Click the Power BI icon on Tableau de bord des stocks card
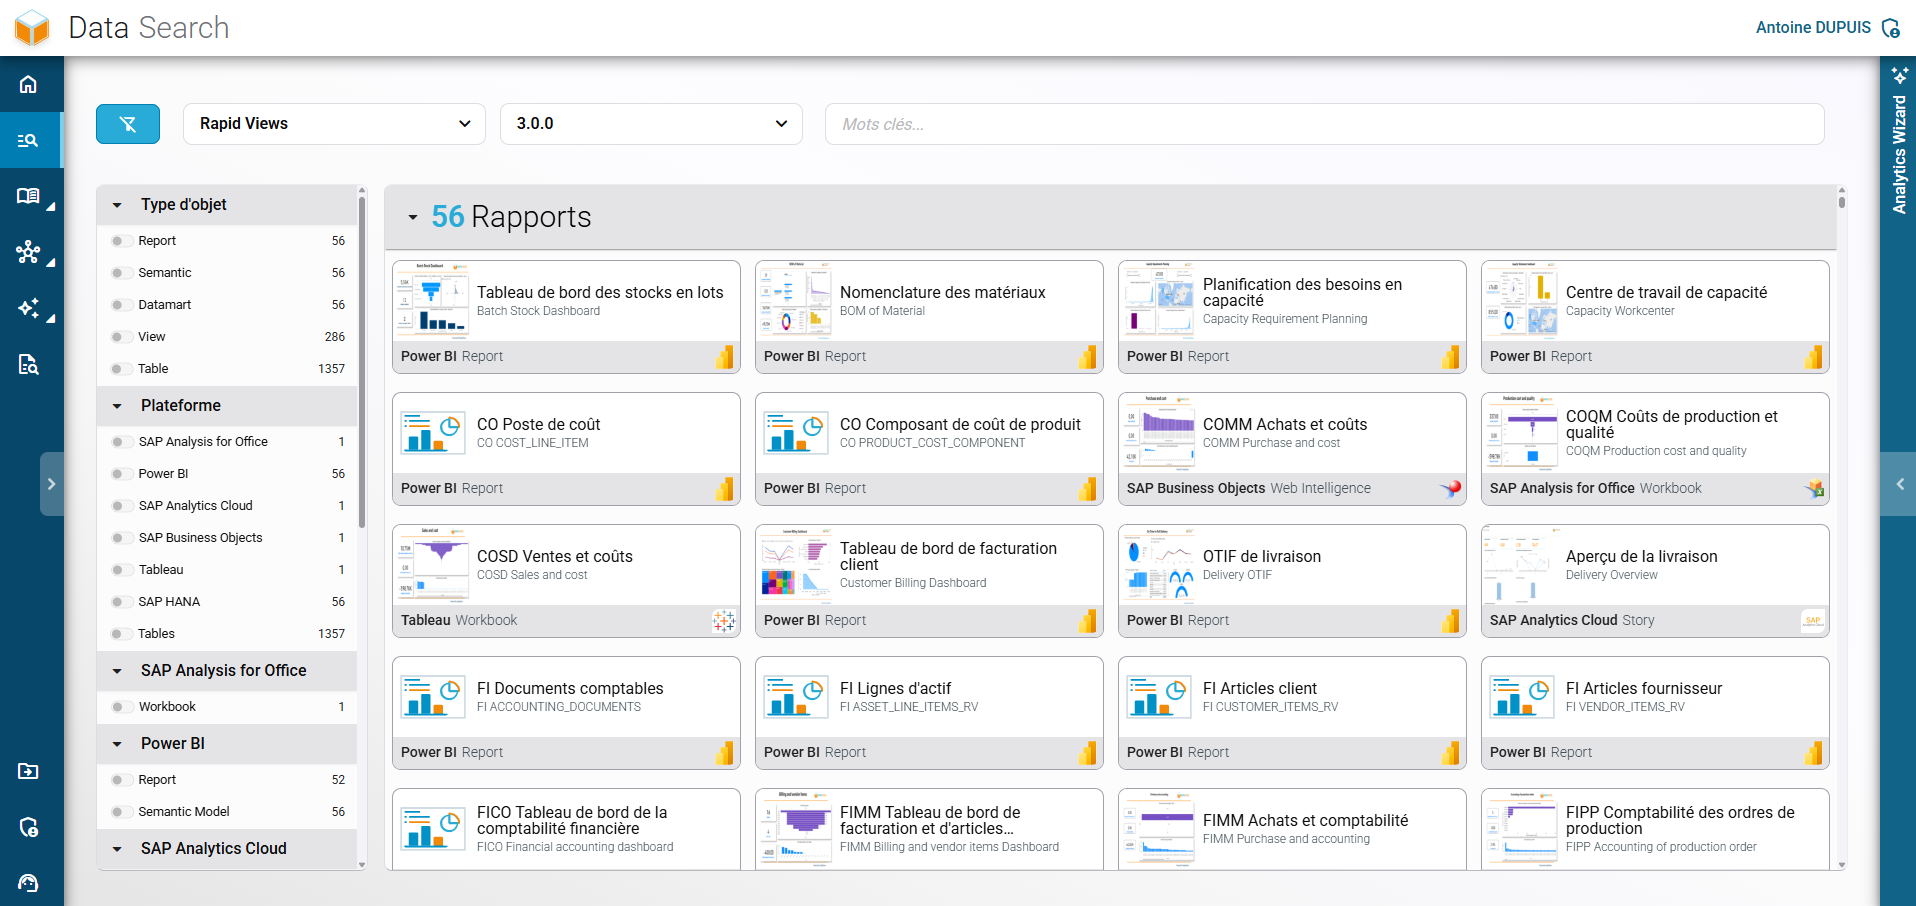Viewport: 1916px width, 906px height. point(725,357)
